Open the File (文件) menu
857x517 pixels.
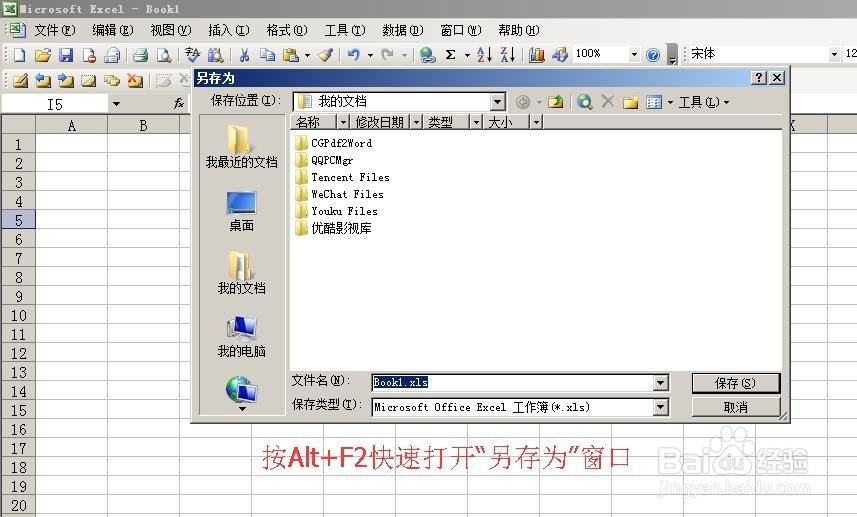pyautogui.click(x=55, y=30)
